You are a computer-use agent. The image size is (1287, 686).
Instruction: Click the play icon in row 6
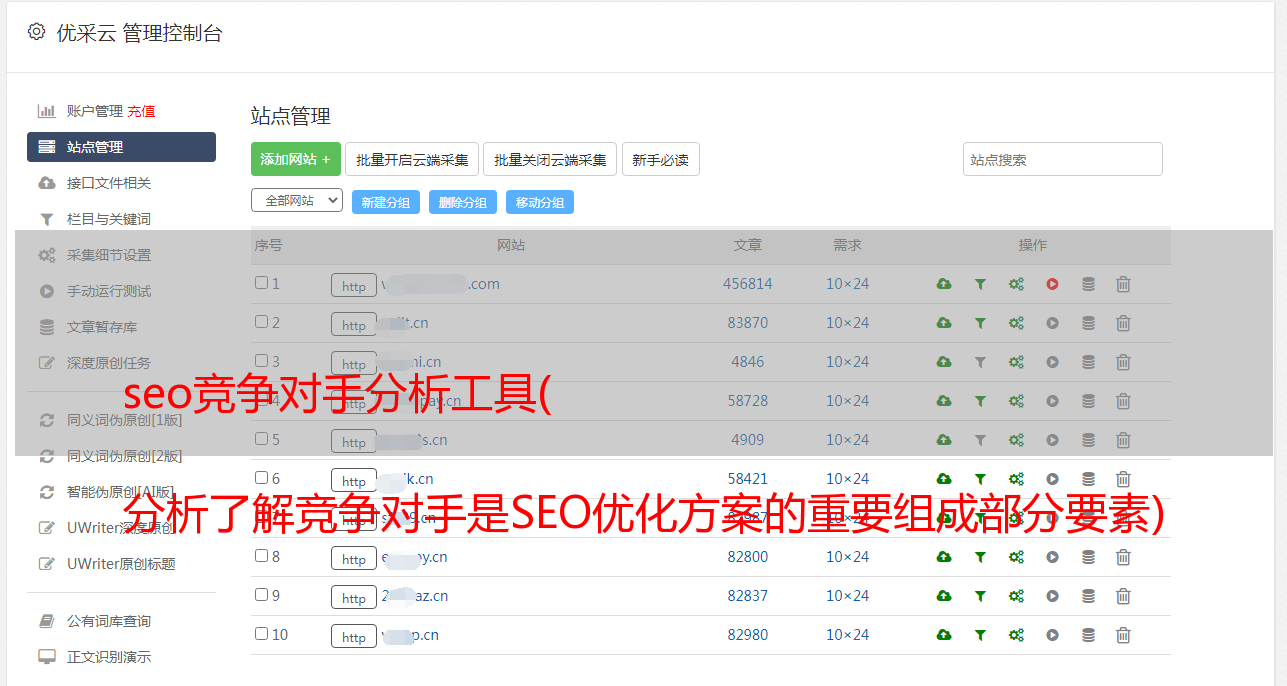point(1052,479)
